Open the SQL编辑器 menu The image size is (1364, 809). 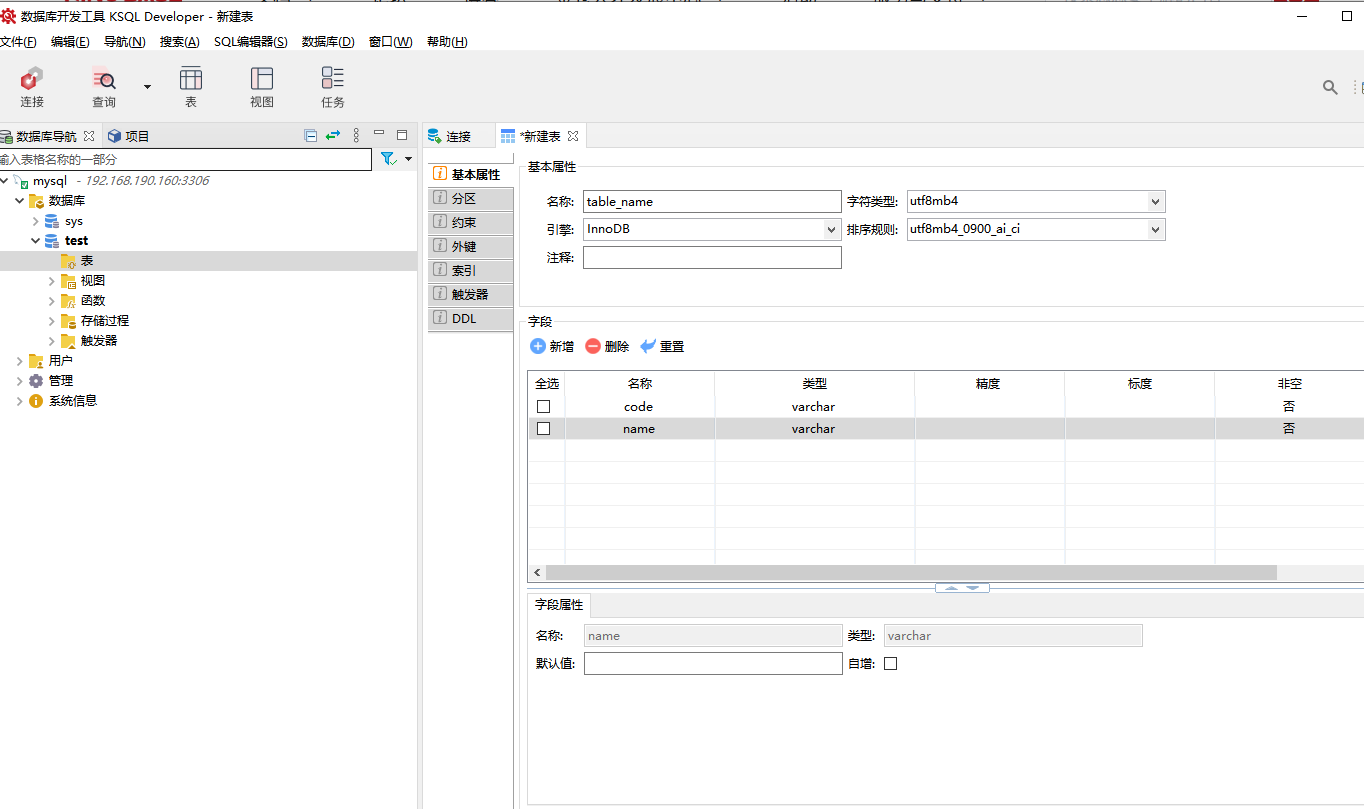tap(250, 42)
